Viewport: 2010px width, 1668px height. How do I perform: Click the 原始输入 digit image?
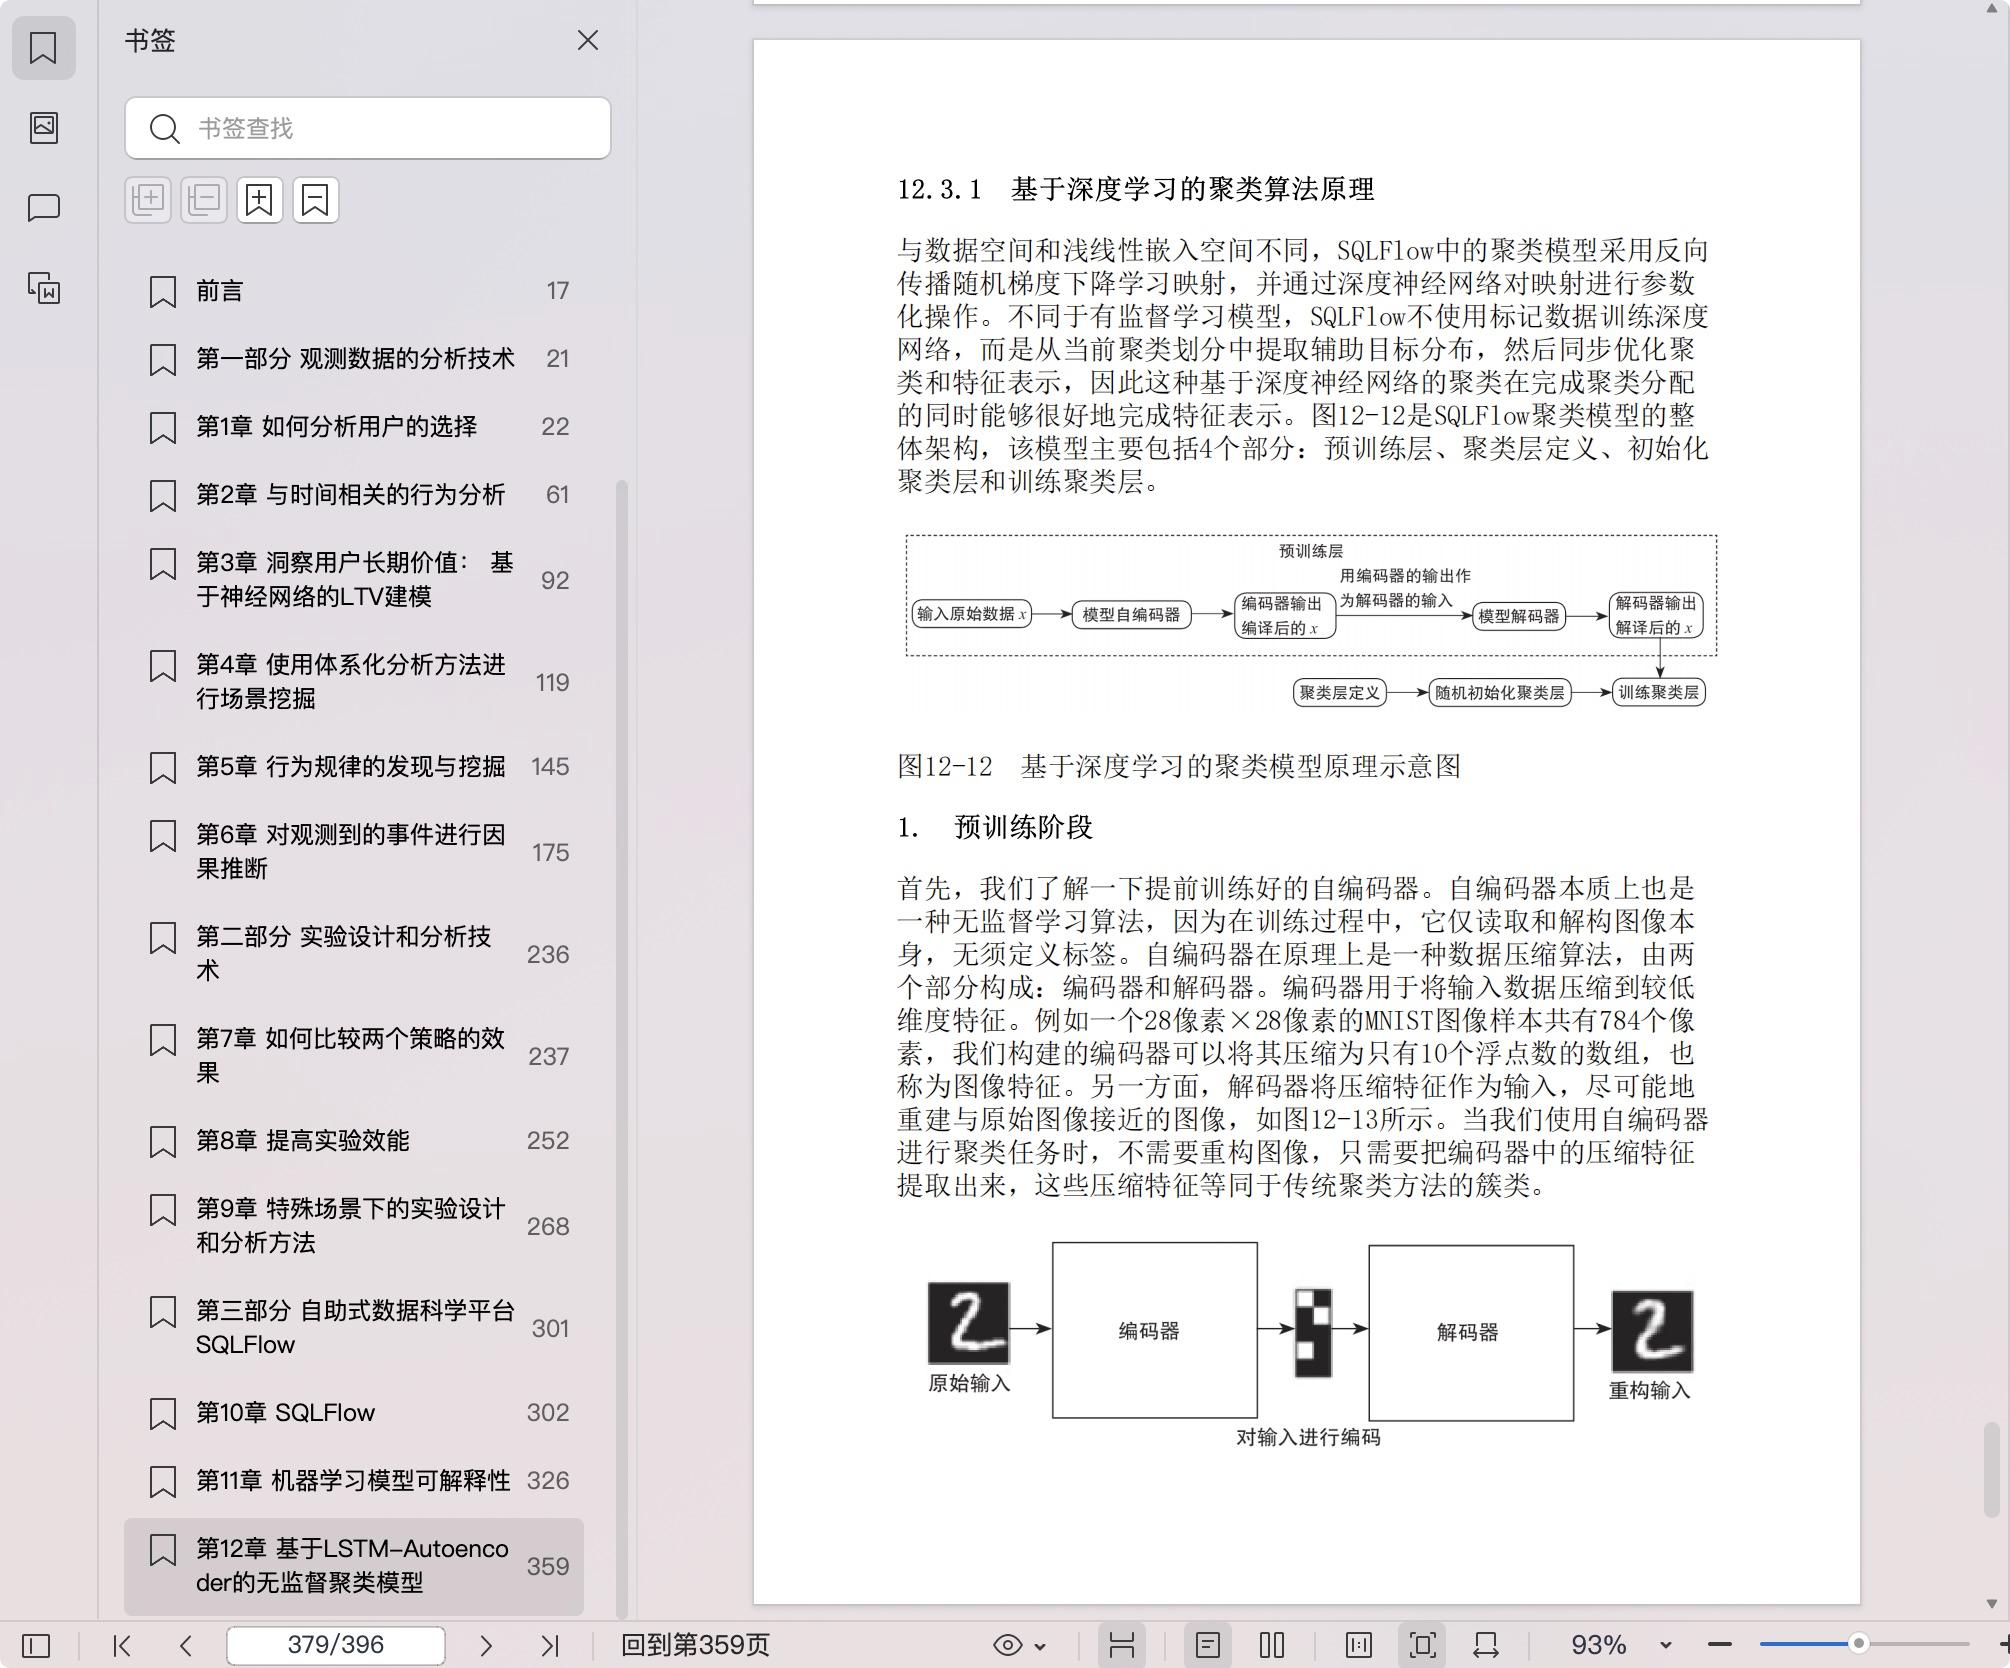click(969, 1323)
